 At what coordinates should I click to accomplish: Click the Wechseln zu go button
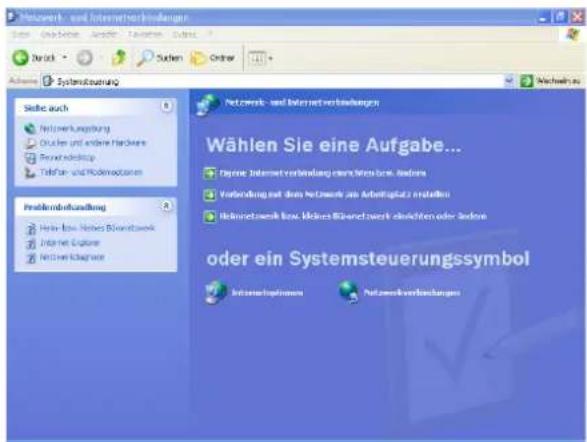click(x=550, y=80)
